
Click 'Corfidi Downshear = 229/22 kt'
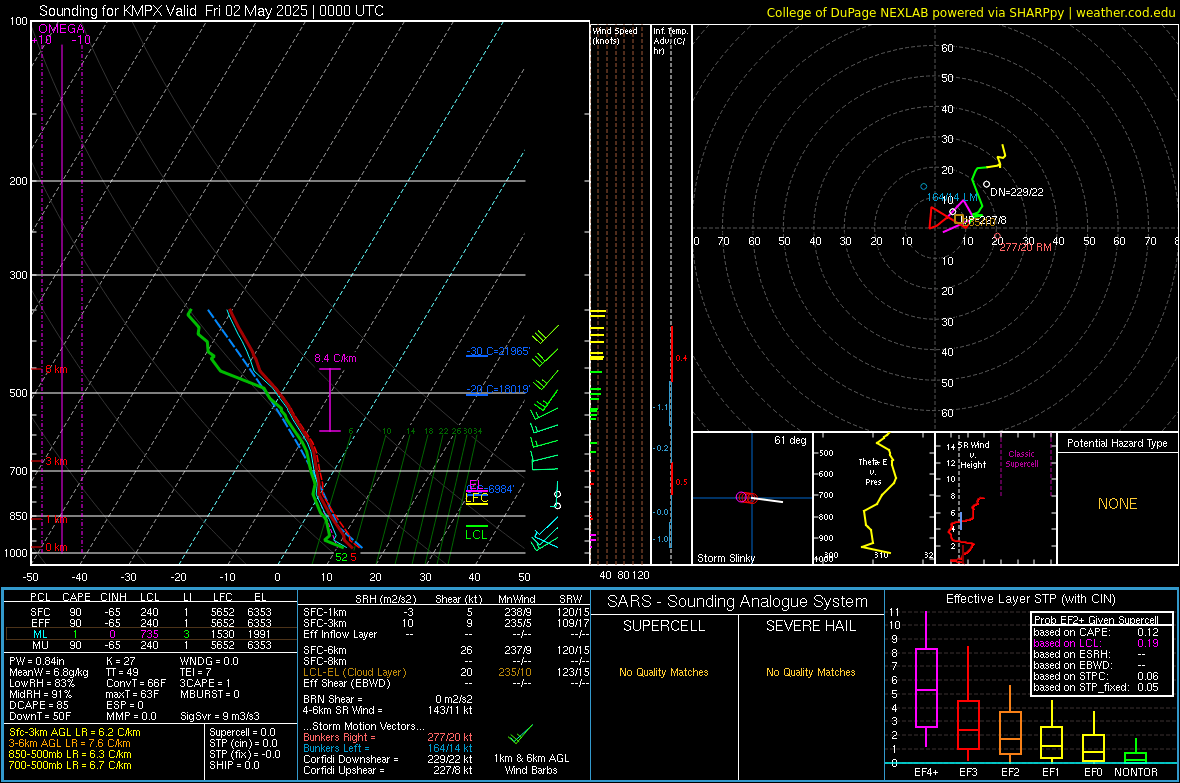[x=388, y=759]
